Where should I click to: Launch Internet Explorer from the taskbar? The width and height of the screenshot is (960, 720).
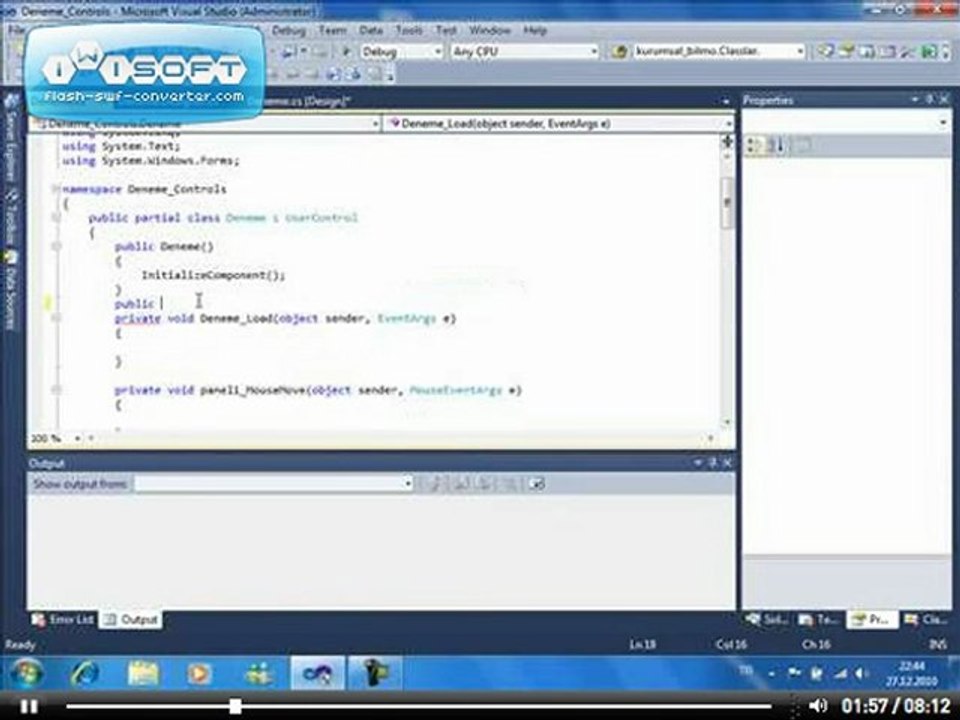(84, 674)
